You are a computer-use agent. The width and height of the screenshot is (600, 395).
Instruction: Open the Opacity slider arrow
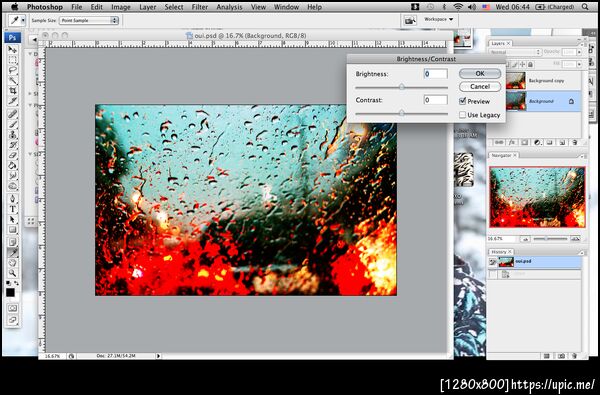[x=579, y=52]
